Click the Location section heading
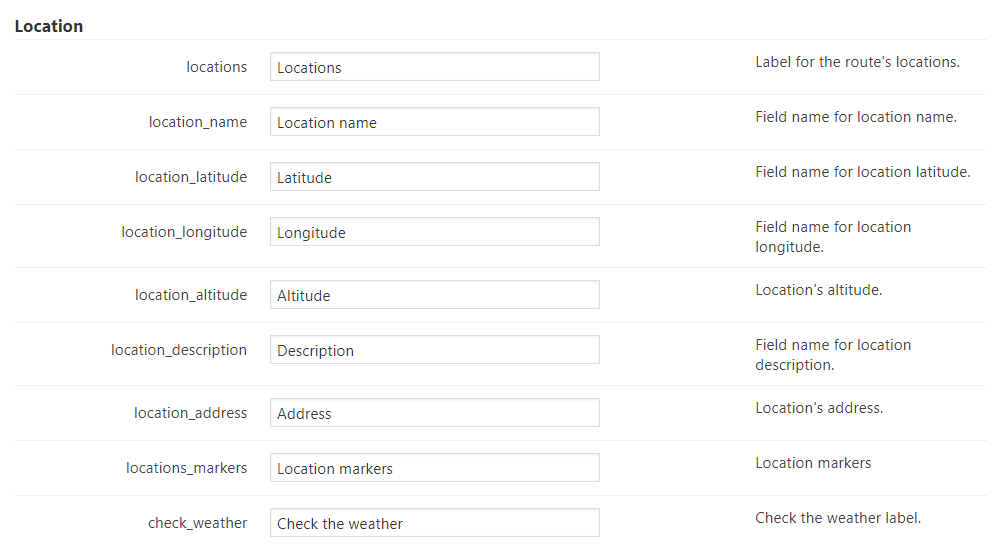1003x558 pixels. pos(49,26)
